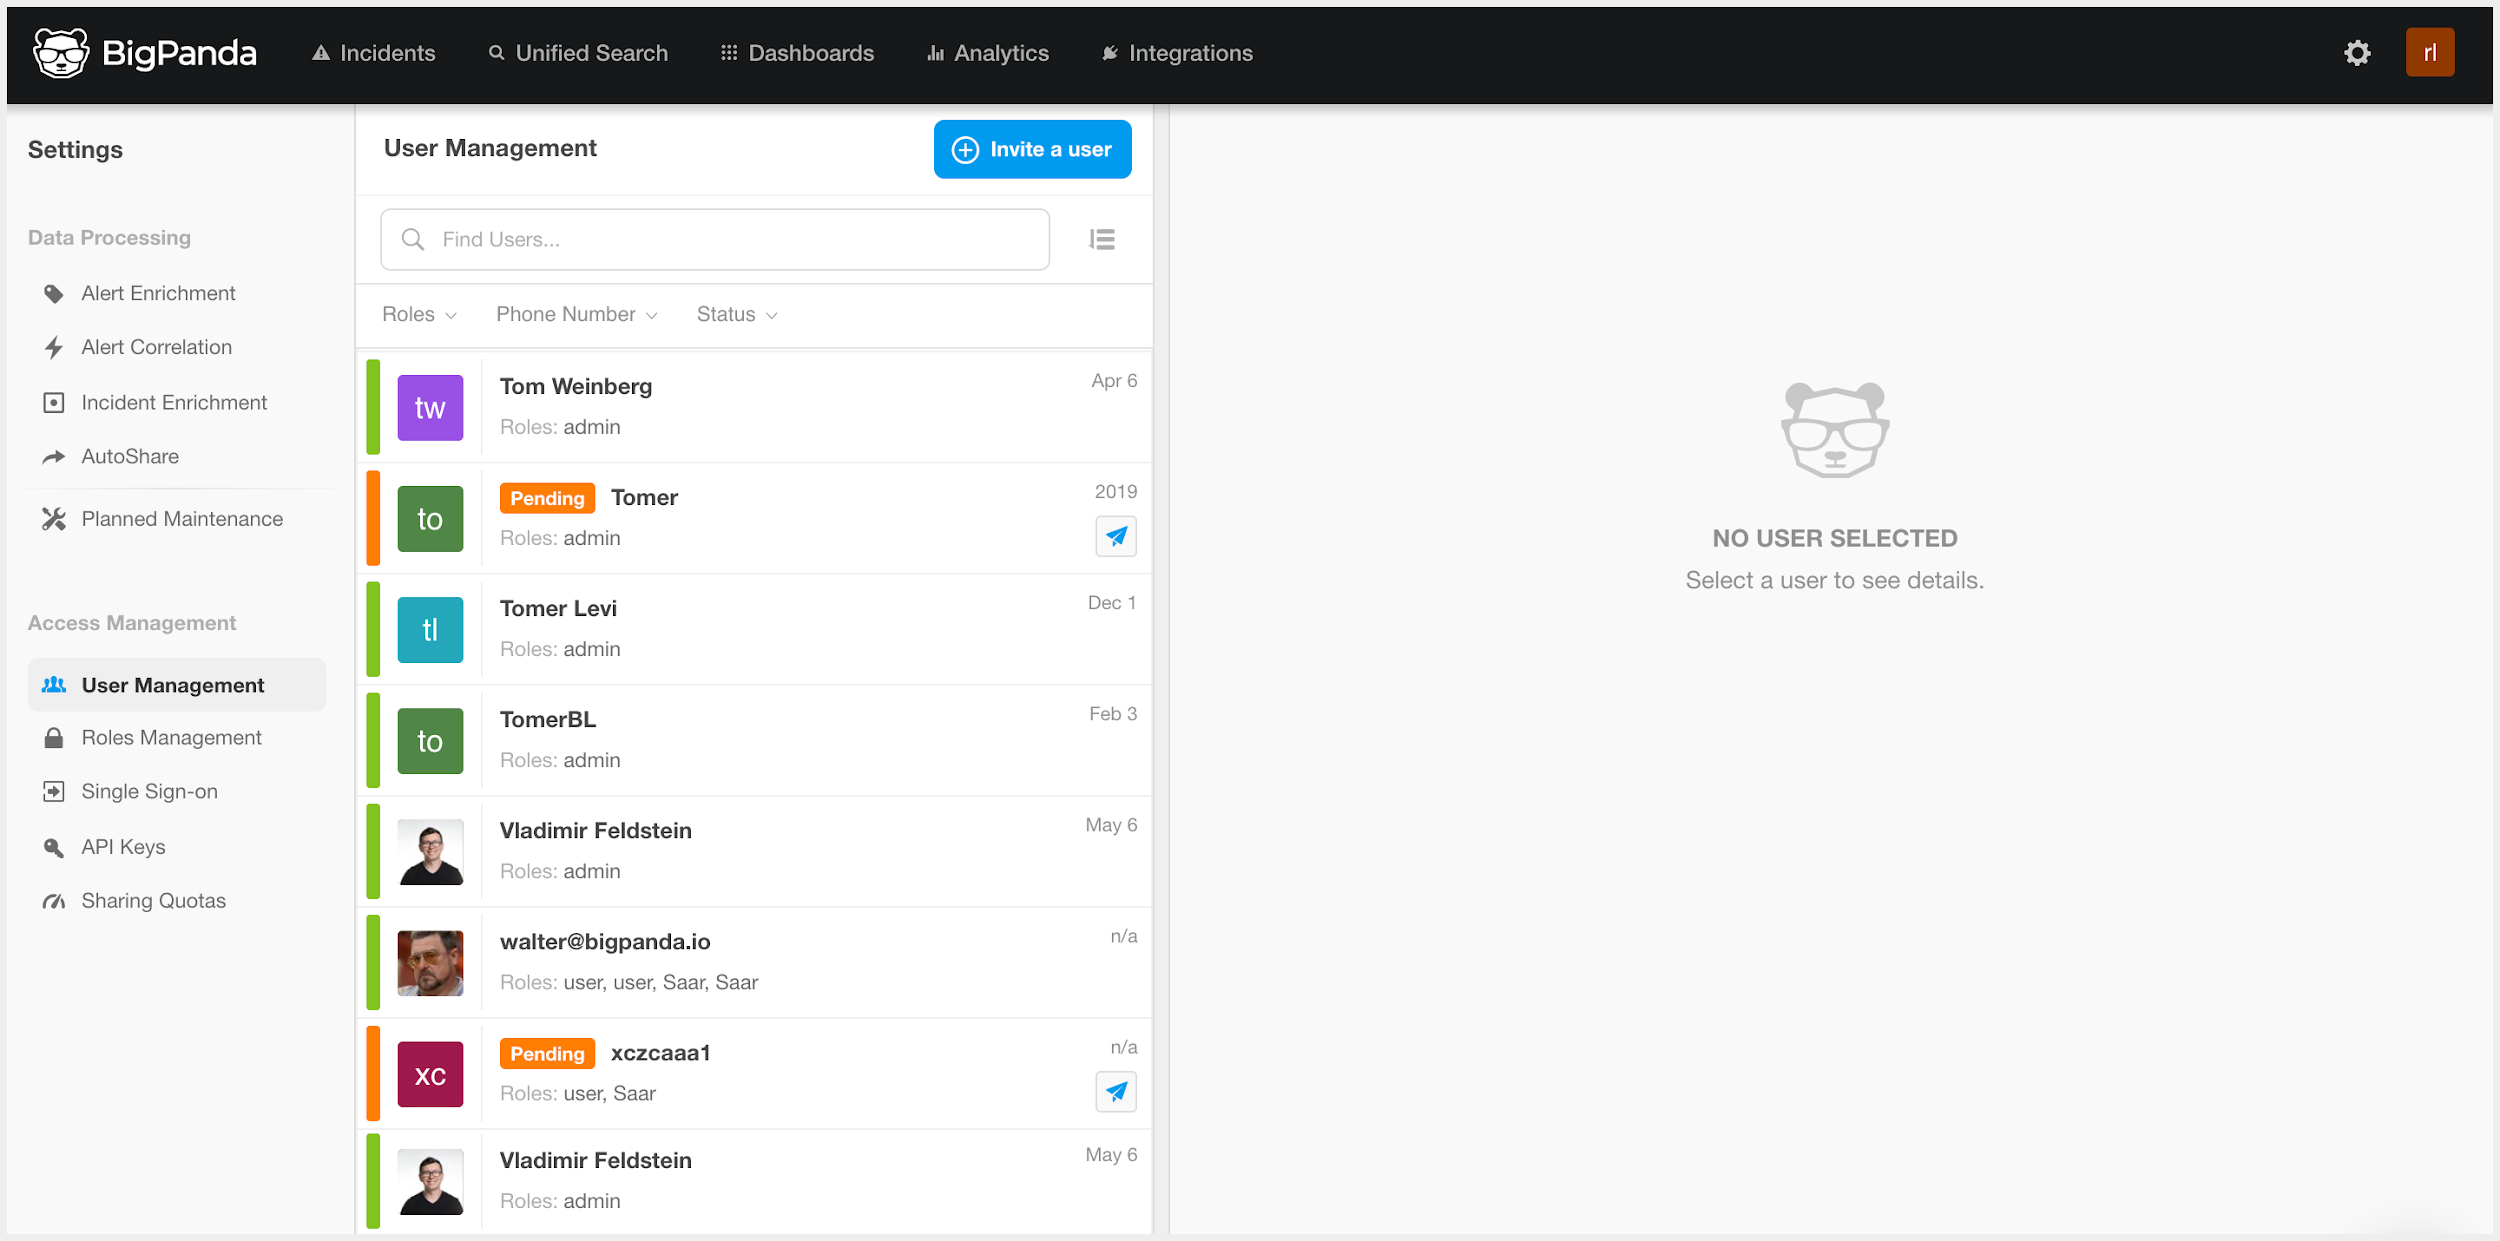Expand the Status filter options
This screenshot has height=1241, width=2500.
(735, 314)
